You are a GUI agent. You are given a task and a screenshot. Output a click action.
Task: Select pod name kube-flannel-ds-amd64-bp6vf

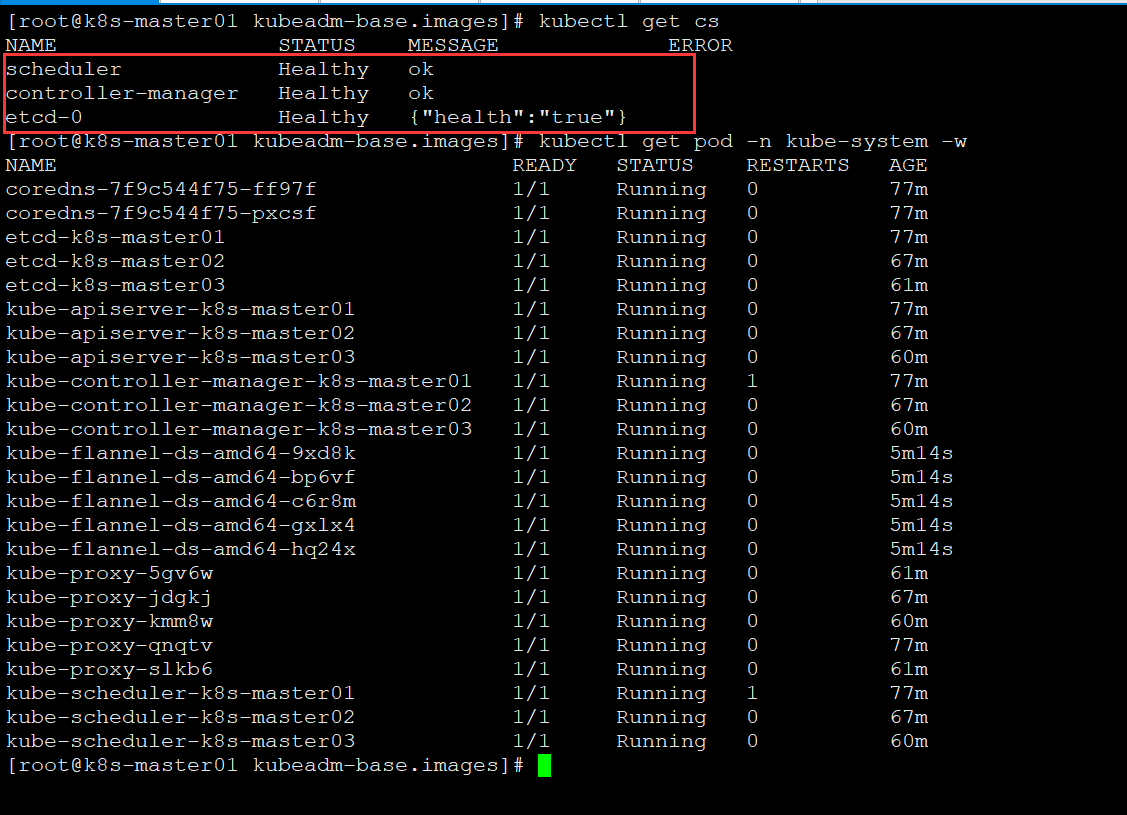coord(180,477)
